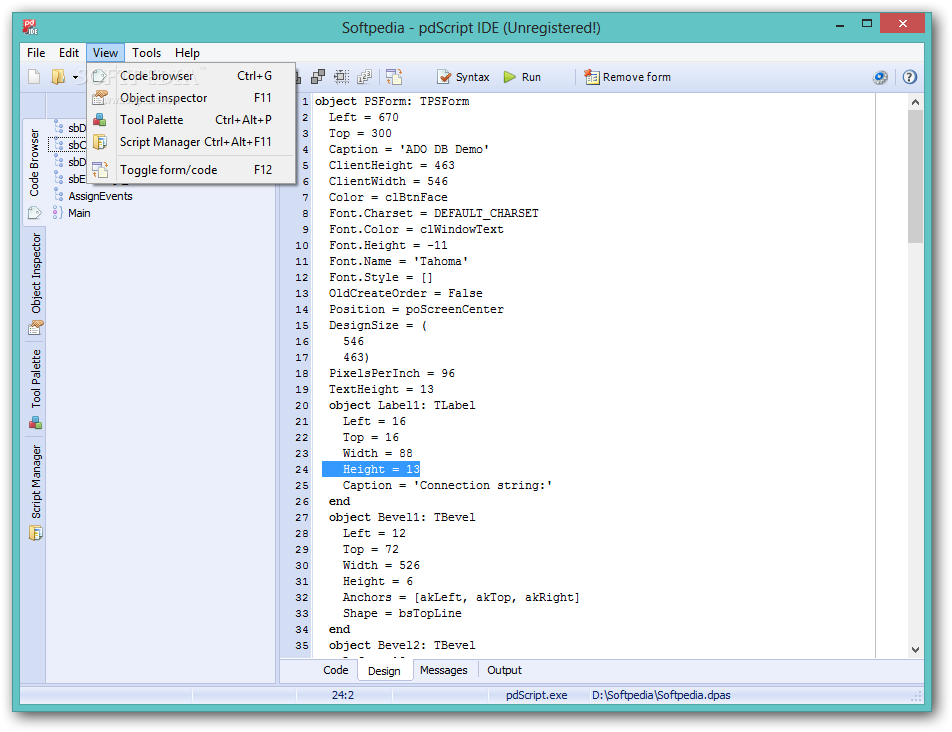The image size is (952, 732).
Task: Click the overlapping squares toolbar icon
Action: (x=318, y=76)
